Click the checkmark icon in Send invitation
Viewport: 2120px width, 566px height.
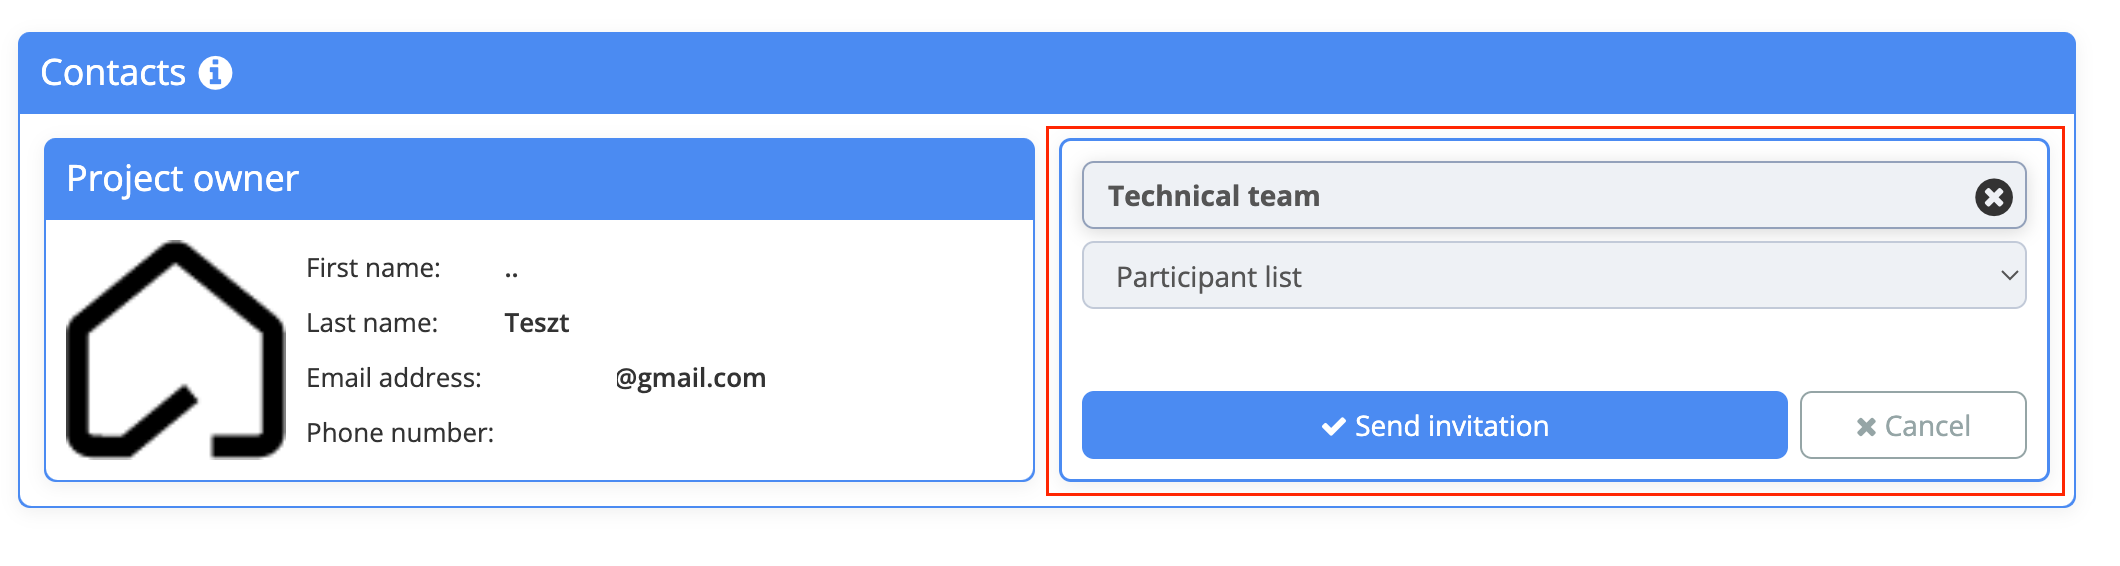coord(1333,427)
